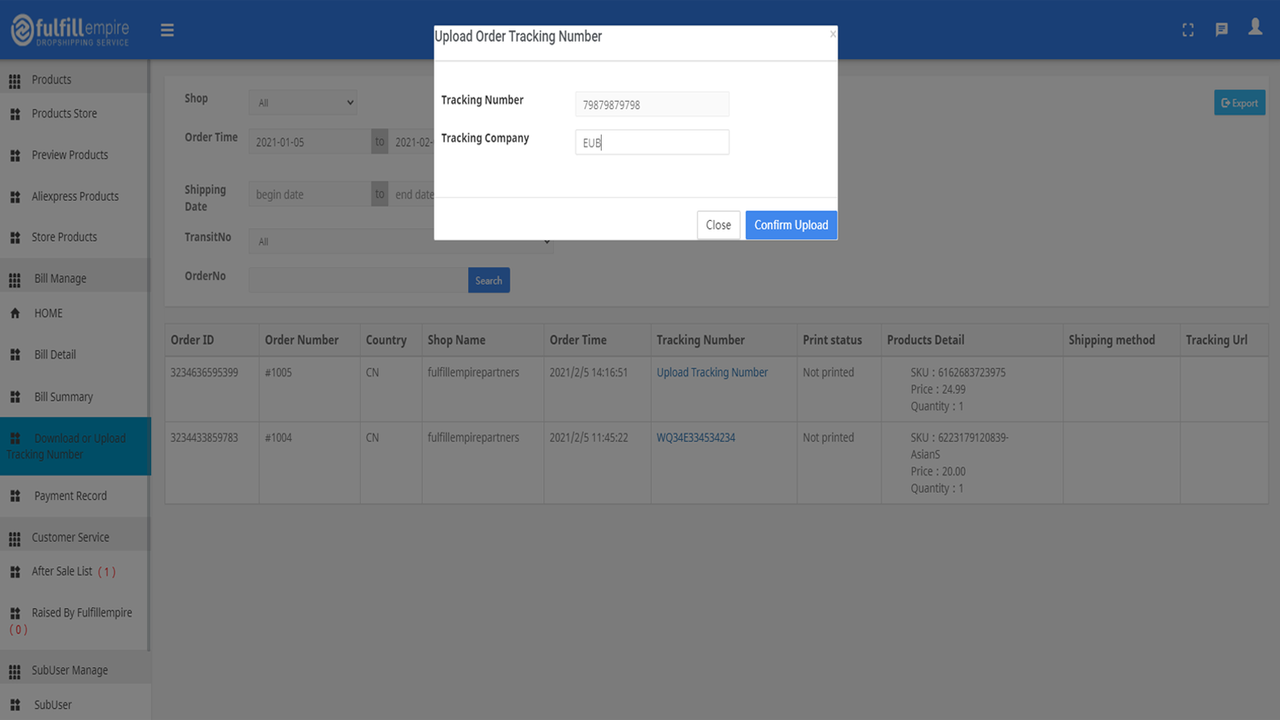This screenshot has width=1280, height=720.
Task: Open tracking link WQ34E334534234
Action: (695, 437)
